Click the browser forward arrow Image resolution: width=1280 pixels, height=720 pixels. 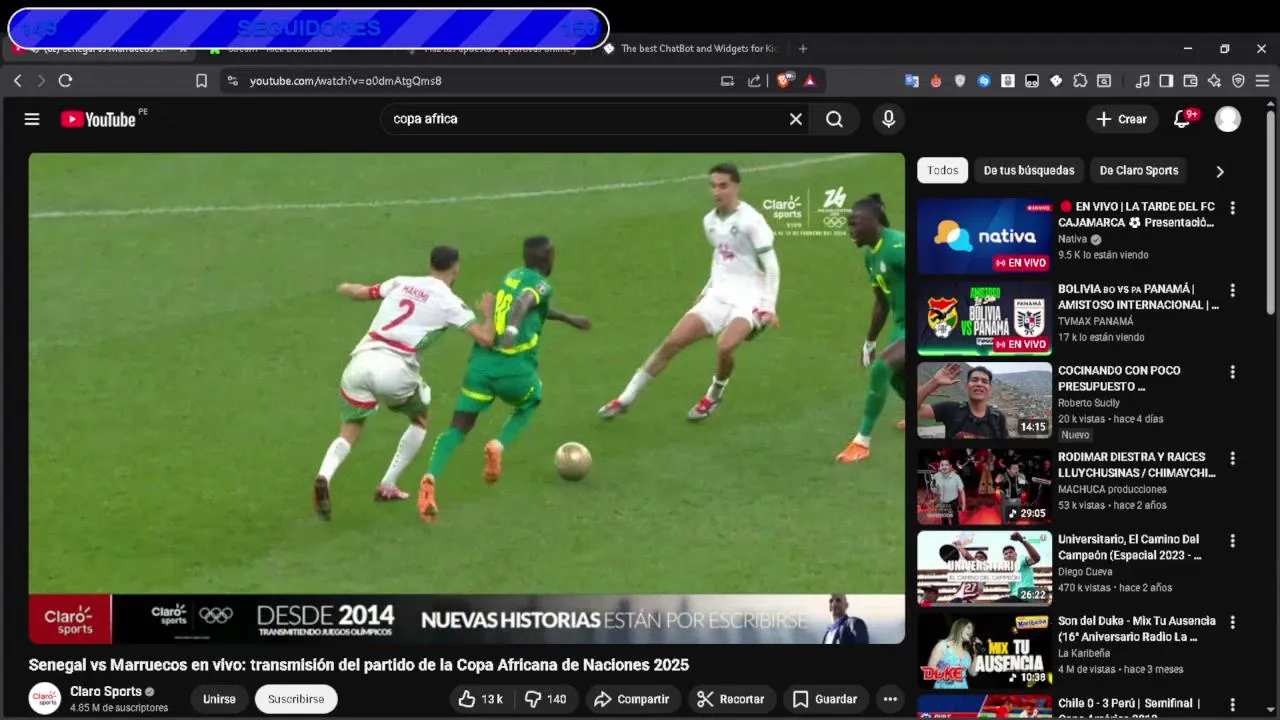41,81
